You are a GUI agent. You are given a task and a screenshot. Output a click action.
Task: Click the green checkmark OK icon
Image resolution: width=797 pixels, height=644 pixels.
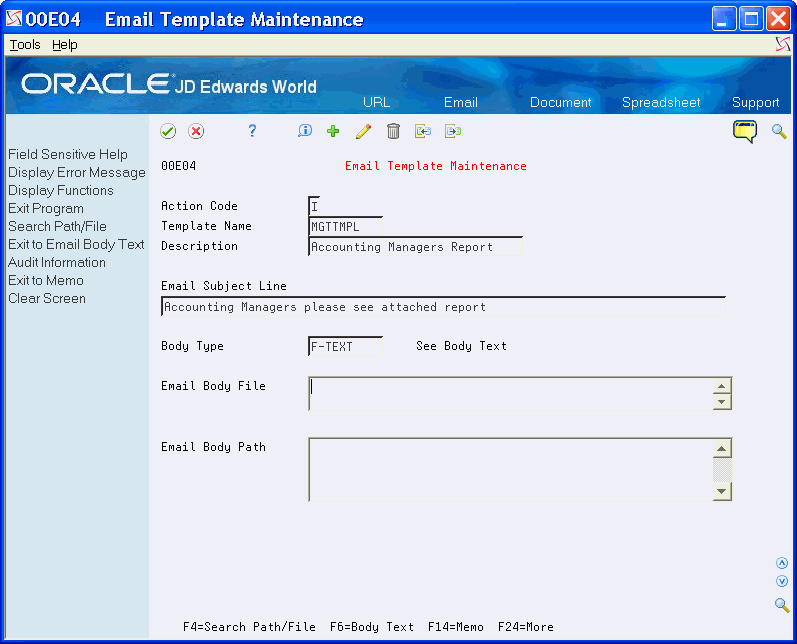point(168,131)
